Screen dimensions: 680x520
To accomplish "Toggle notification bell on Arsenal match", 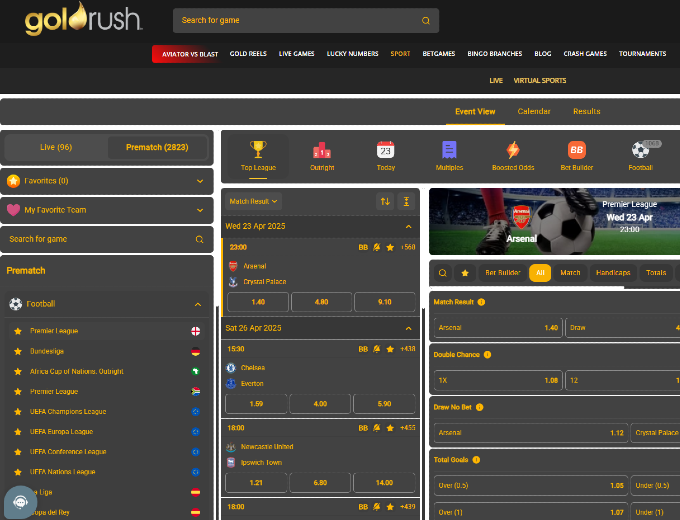I will [376, 247].
